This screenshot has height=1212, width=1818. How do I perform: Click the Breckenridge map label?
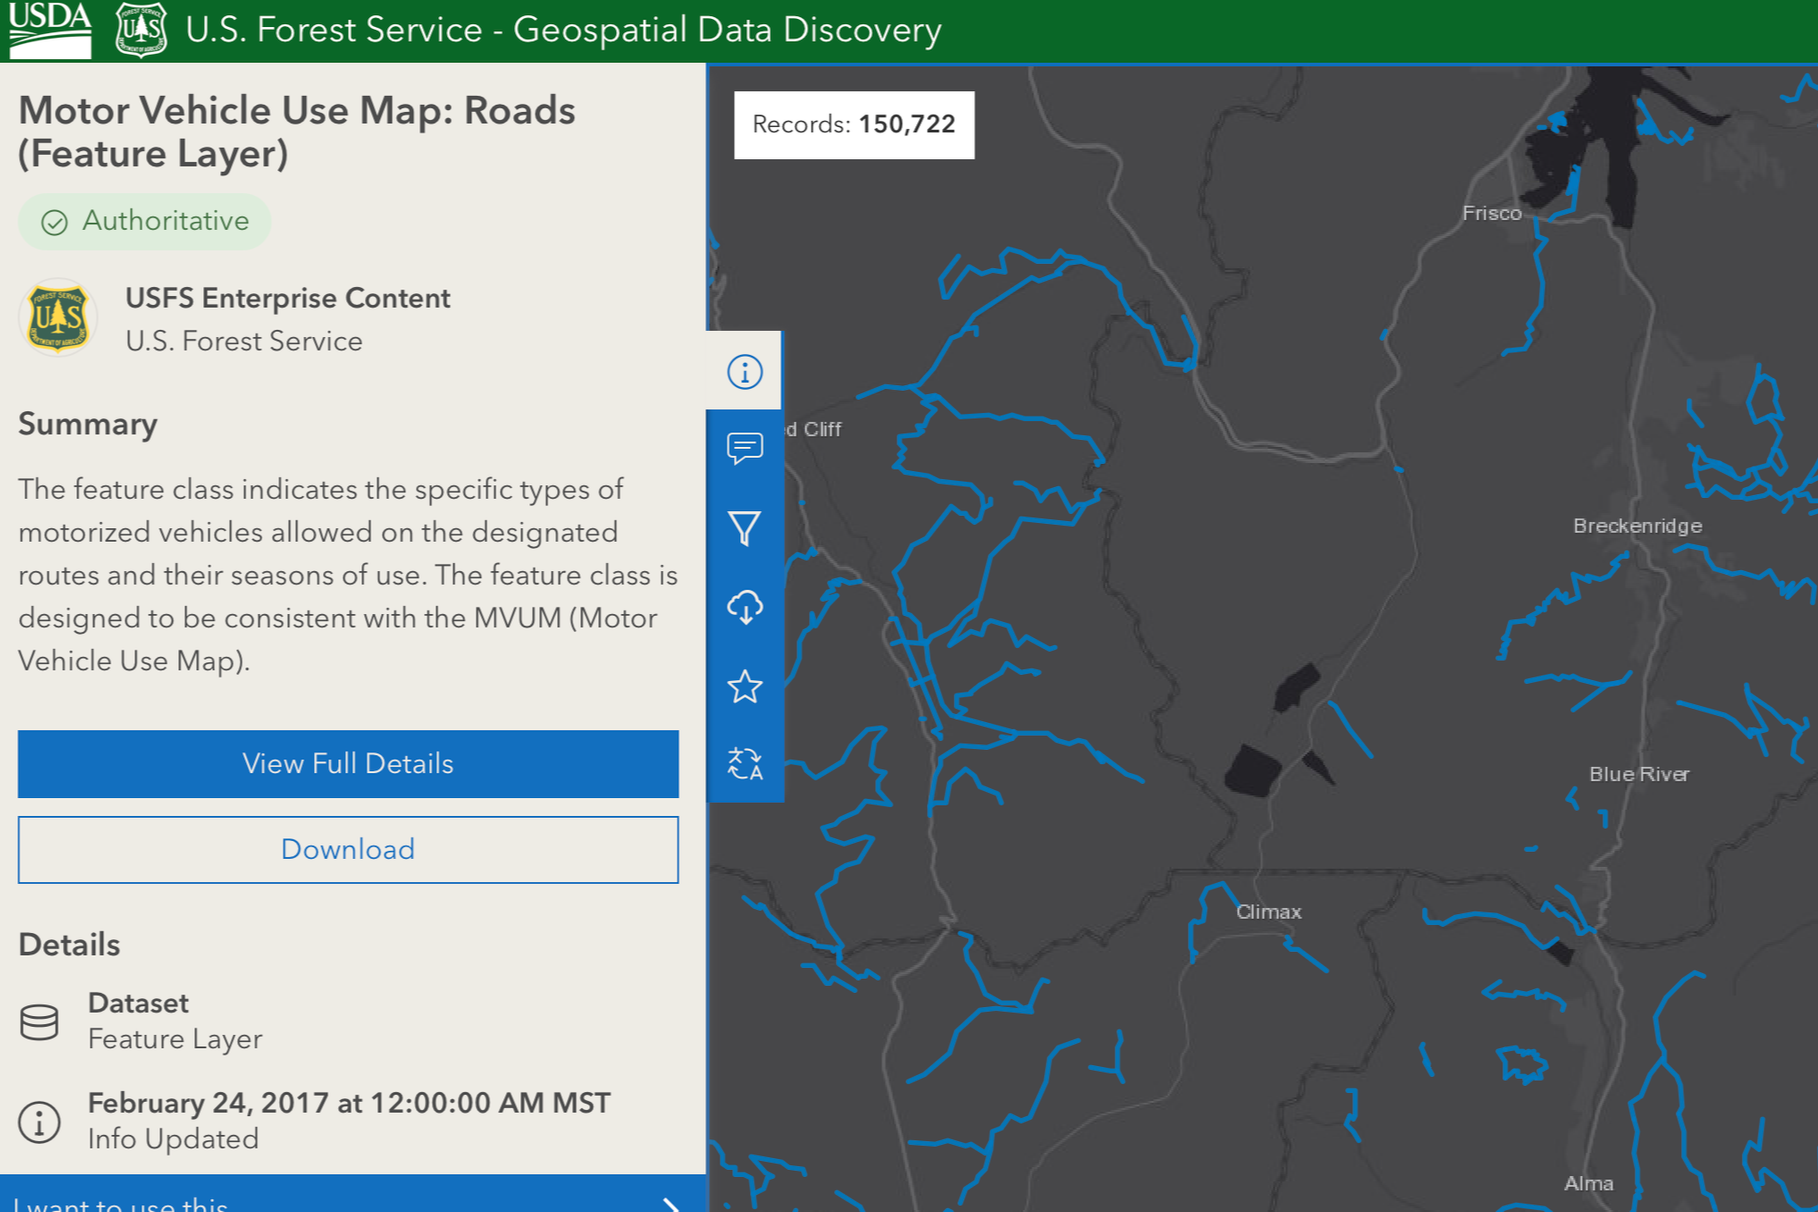click(1637, 526)
